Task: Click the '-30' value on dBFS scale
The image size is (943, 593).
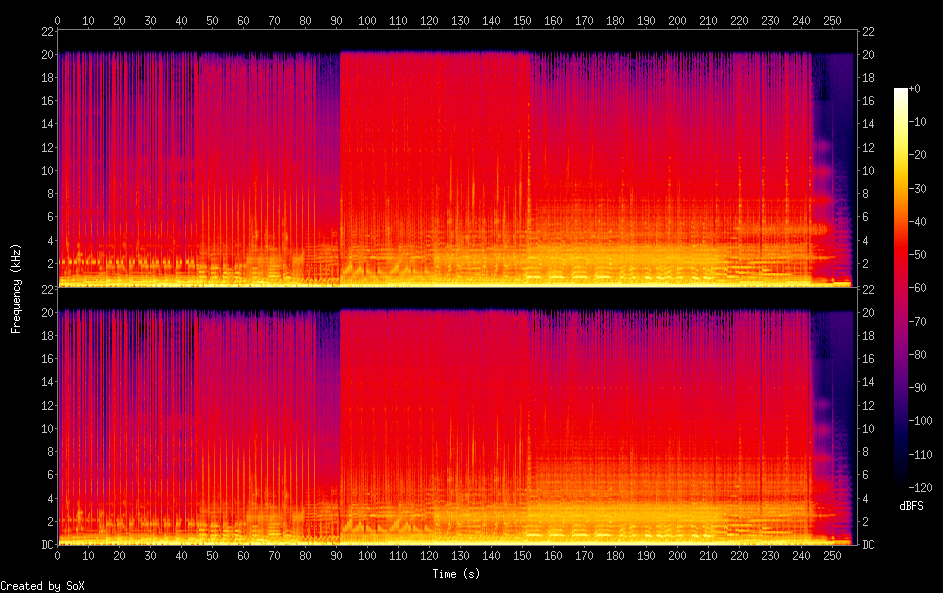Action: pos(917,188)
